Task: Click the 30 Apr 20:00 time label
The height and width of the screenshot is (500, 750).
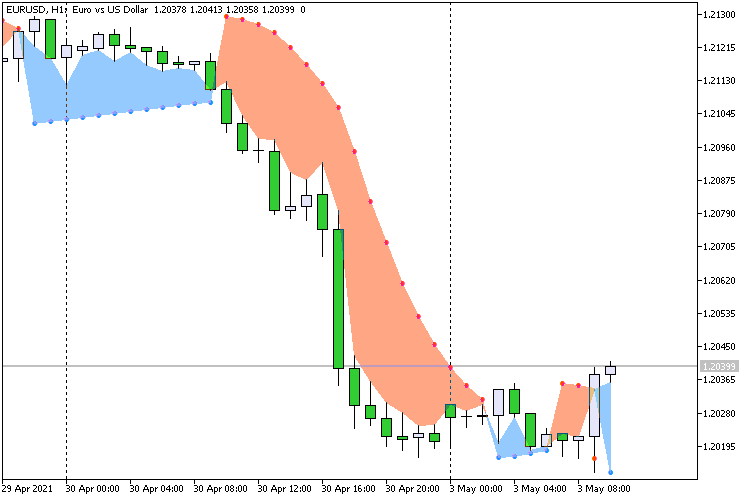Action: 413,489
